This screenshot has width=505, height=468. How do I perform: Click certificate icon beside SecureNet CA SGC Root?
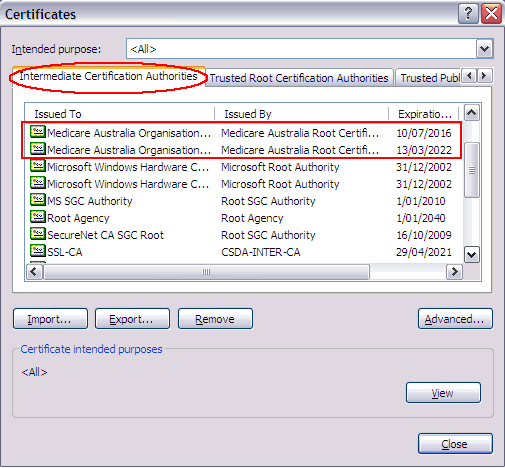pyautogui.click(x=38, y=234)
